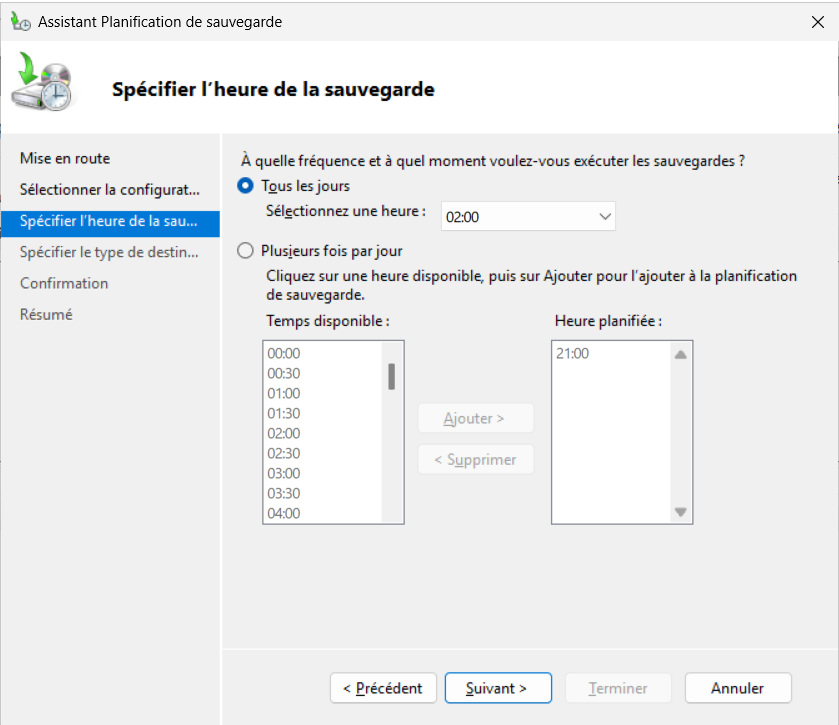Choose 02:30 in 'Temps disponible' list
This screenshot has height=725, width=839.
[284, 453]
